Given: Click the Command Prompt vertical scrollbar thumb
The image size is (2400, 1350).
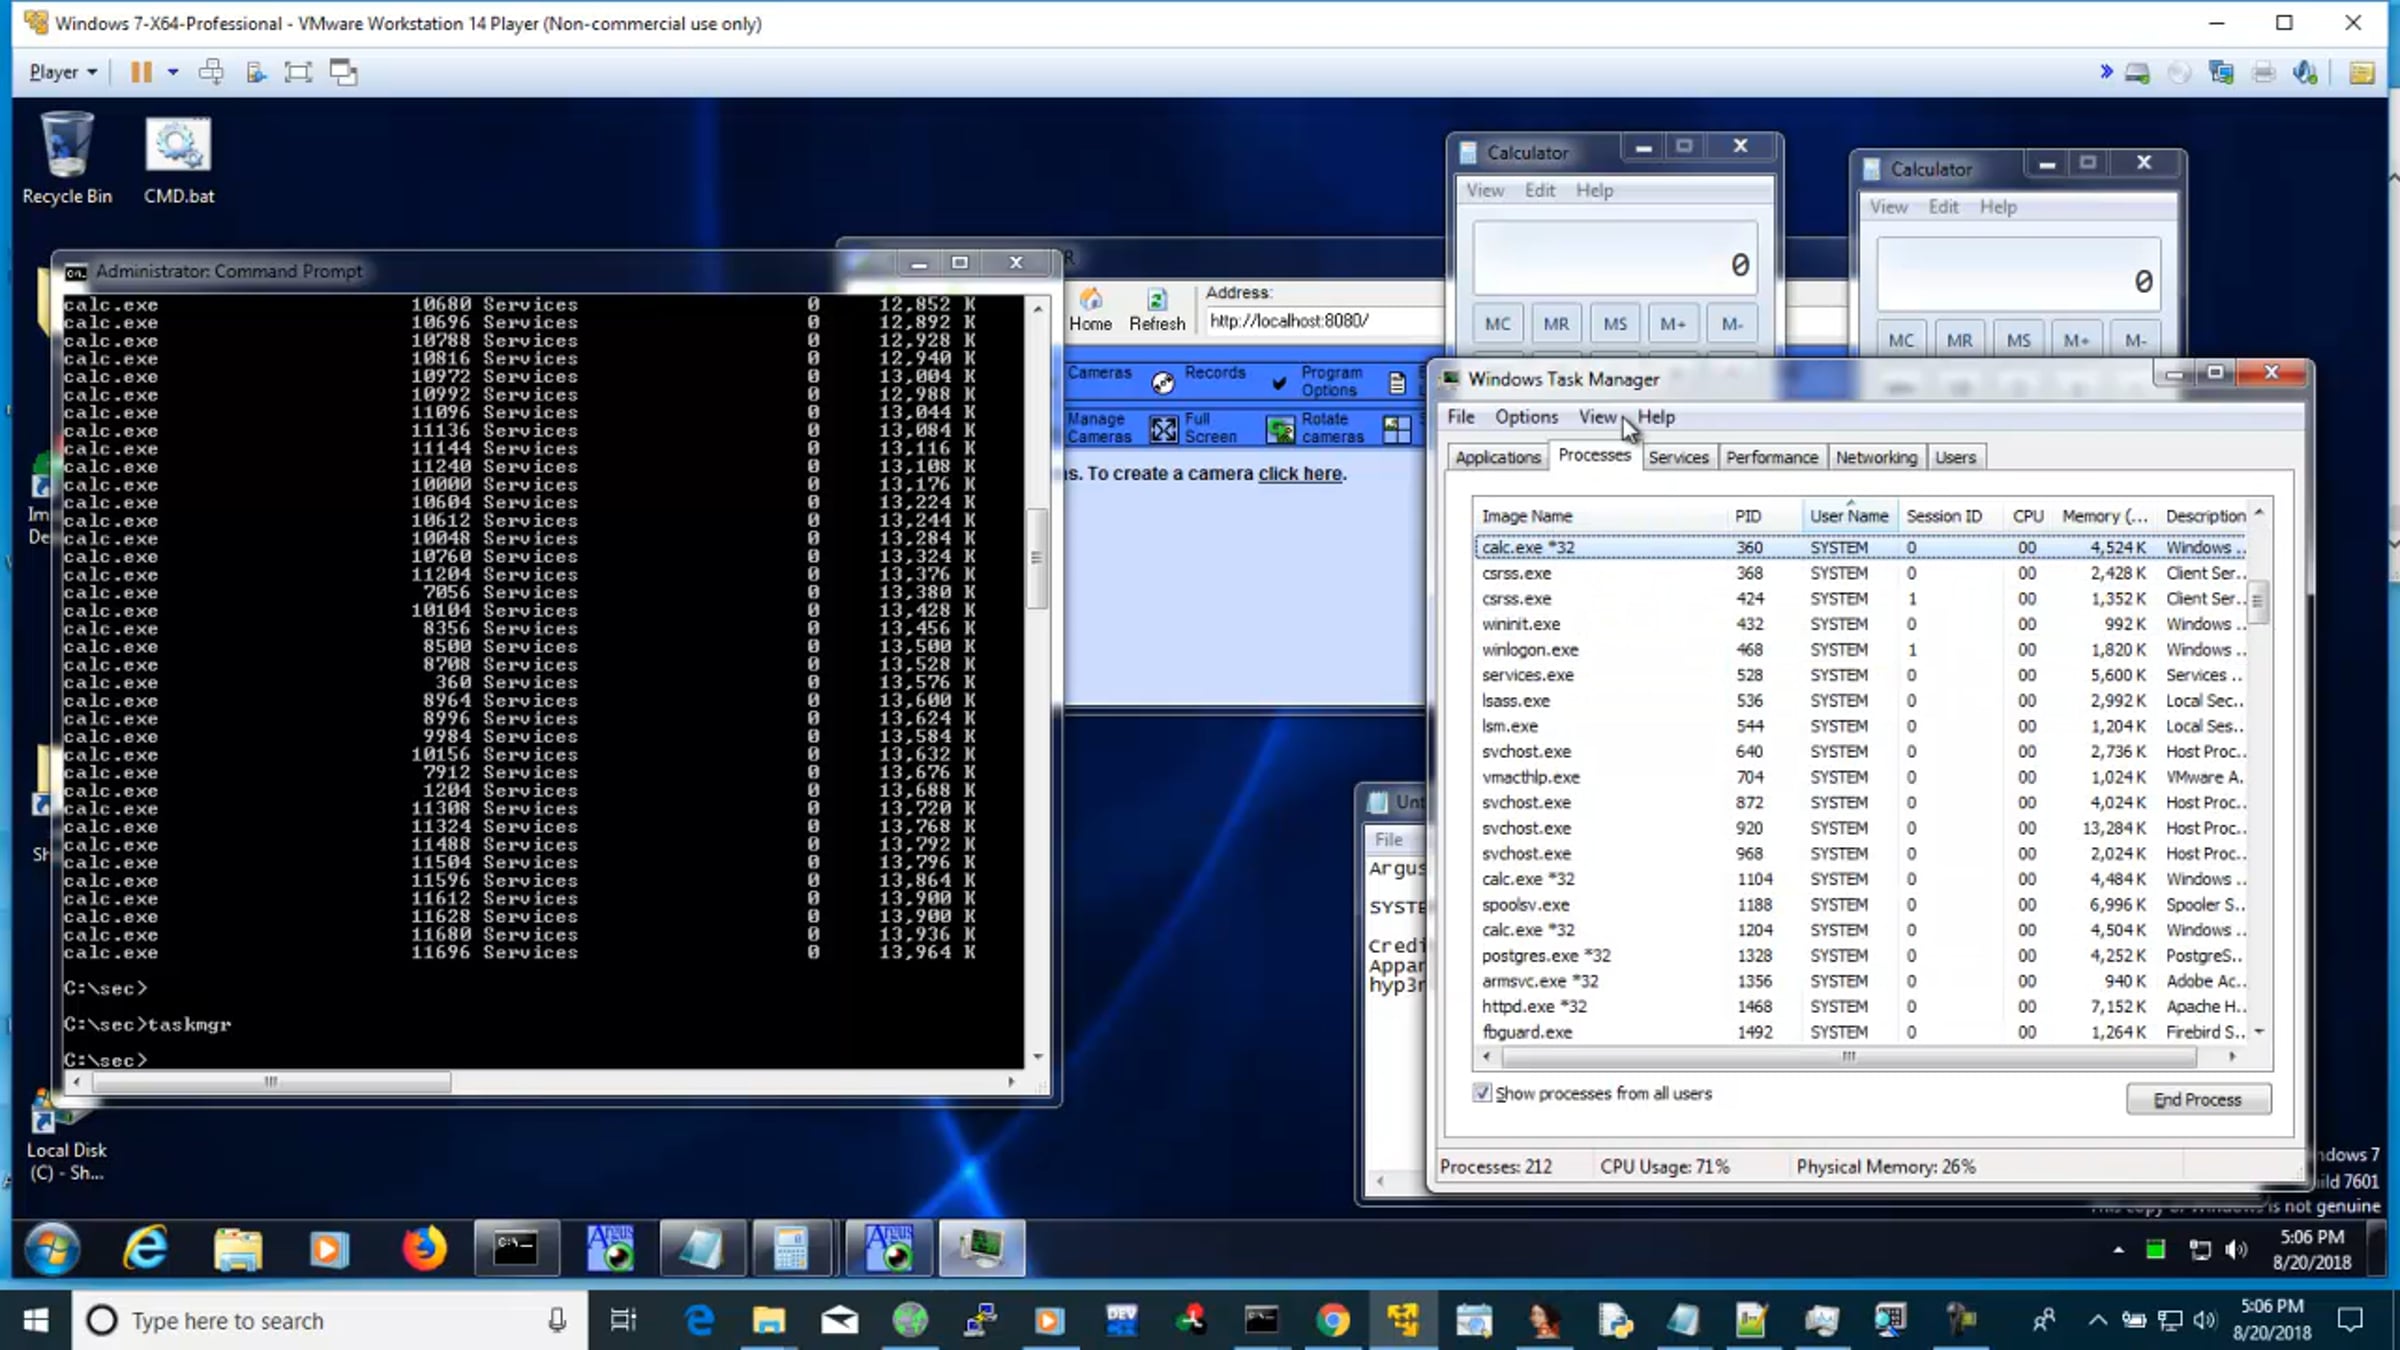Looking at the screenshot, I should (x=1037, y=557).
